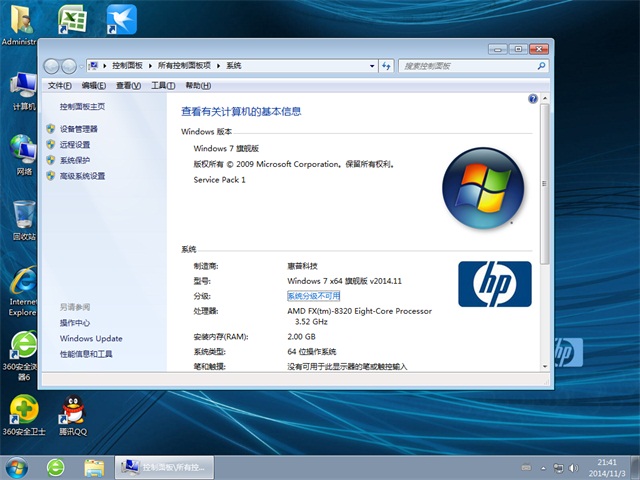Open 腾讯QQ desktop icon

71,411
